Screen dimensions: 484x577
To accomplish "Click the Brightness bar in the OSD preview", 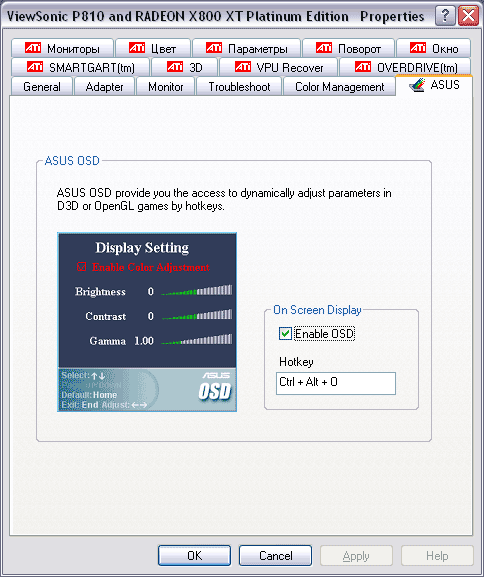I will pyautogui.click(x=197, y=290).
